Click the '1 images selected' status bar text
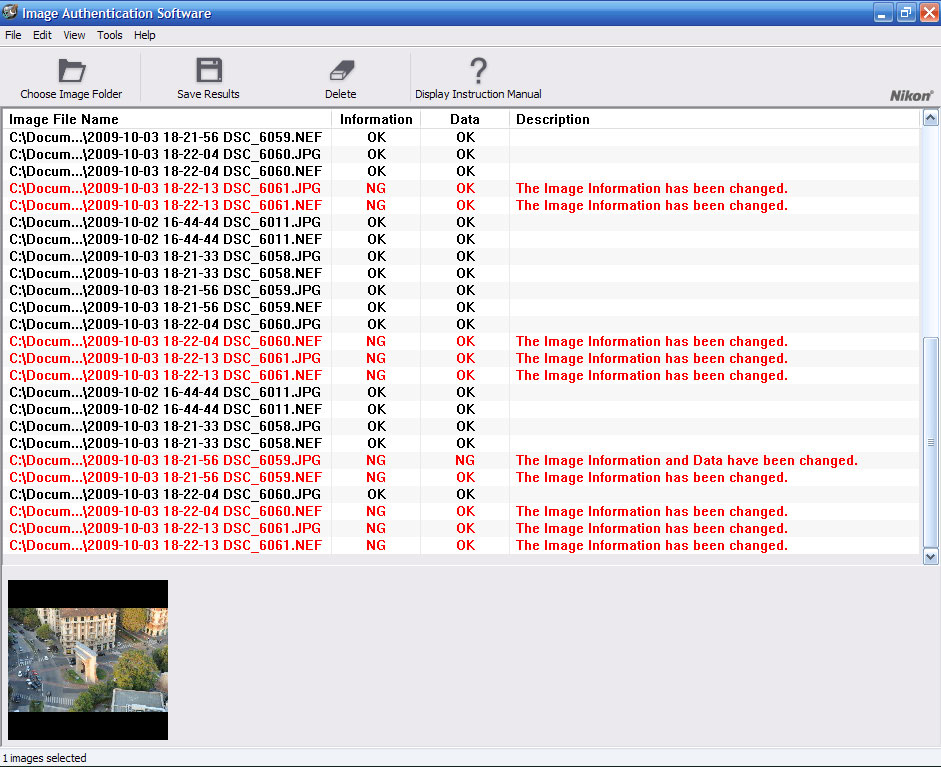Screen dimensions: 941x767 pyautogui.click(x=45, y=758)
